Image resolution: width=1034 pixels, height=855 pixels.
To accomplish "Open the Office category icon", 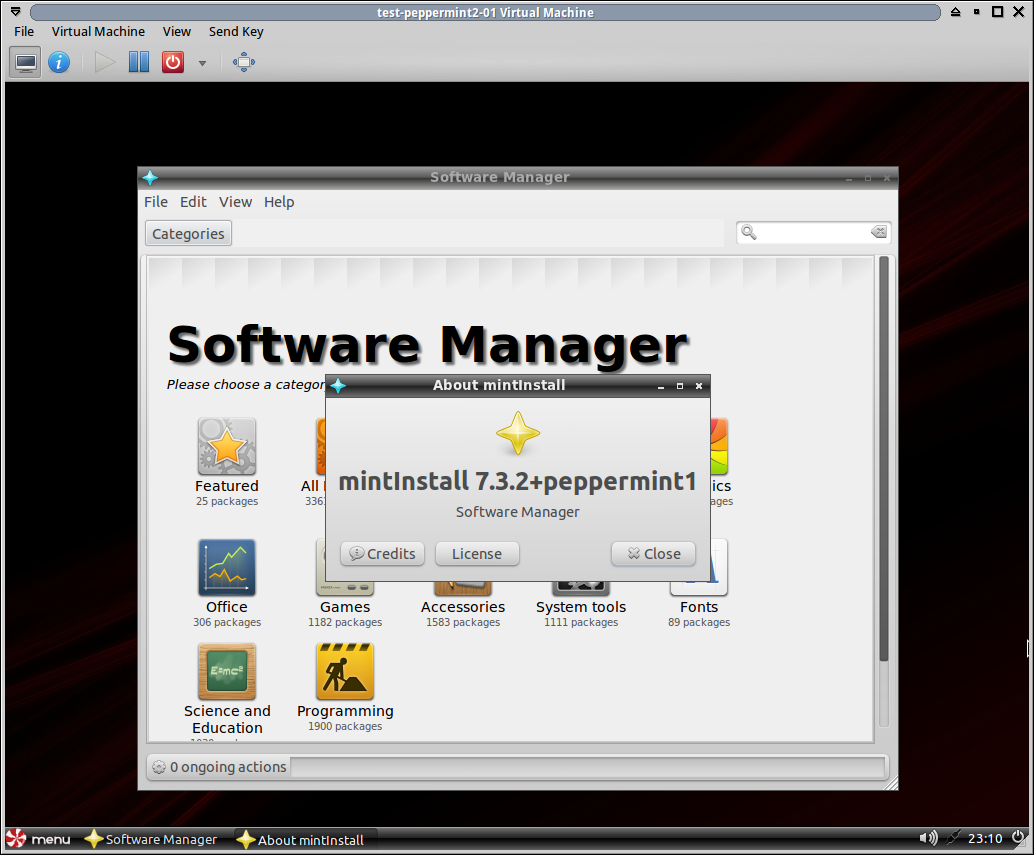I will coord(227,568).
